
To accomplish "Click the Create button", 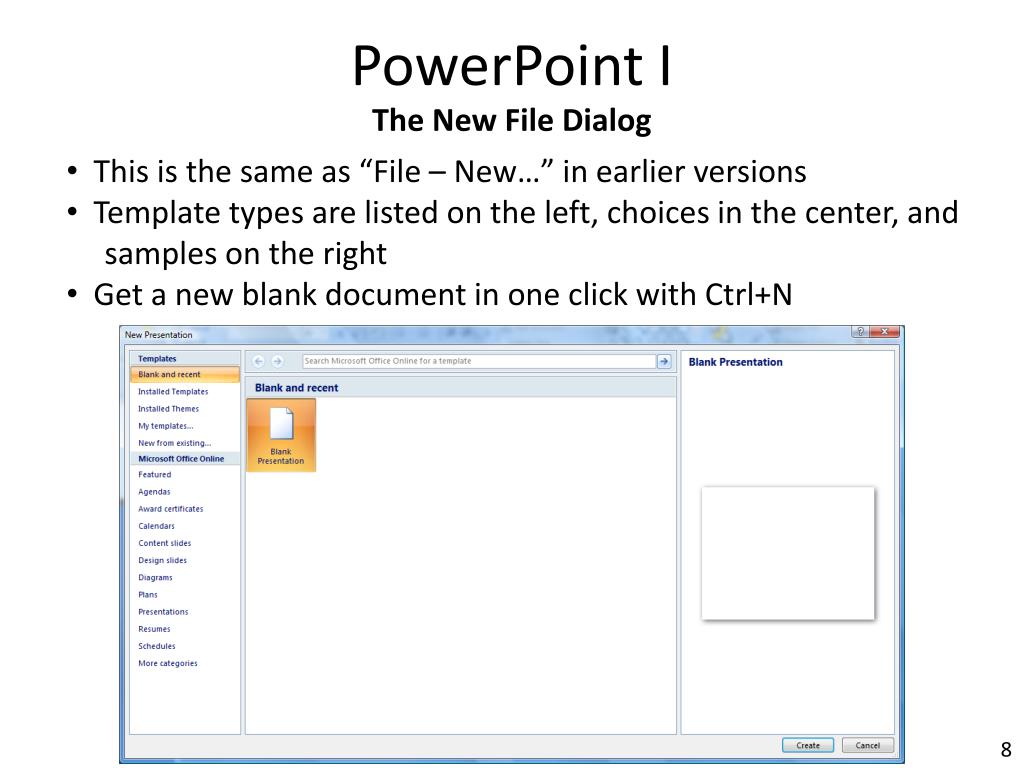I will [808, 745].
